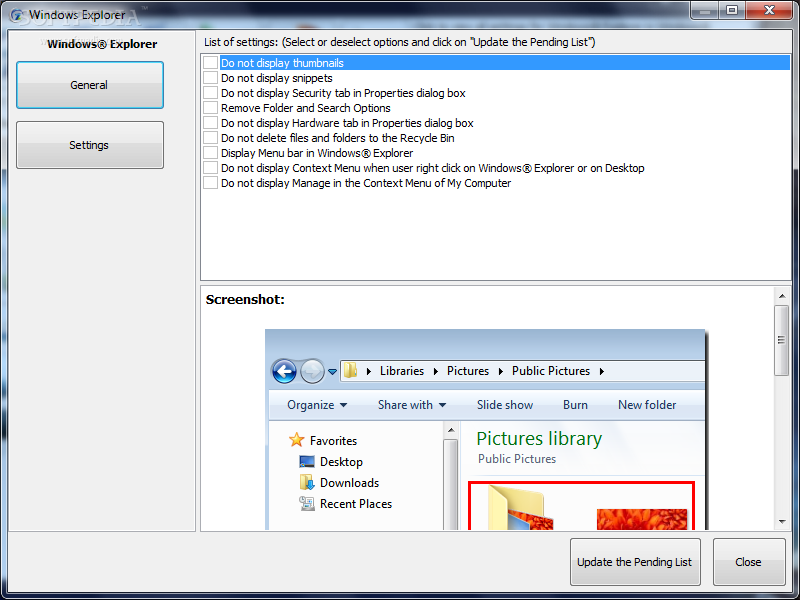Click the app icon in title bar
This screenshot has height=600, width=800.
pos(17,15)
